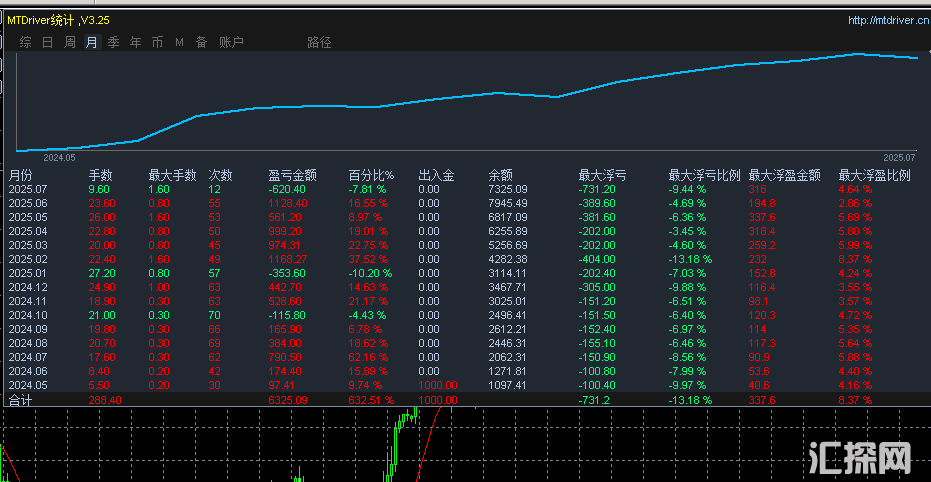Open the 账户 account tab
Image resolution: width=931 pixels, height=482 pixels.
[232, 42]
